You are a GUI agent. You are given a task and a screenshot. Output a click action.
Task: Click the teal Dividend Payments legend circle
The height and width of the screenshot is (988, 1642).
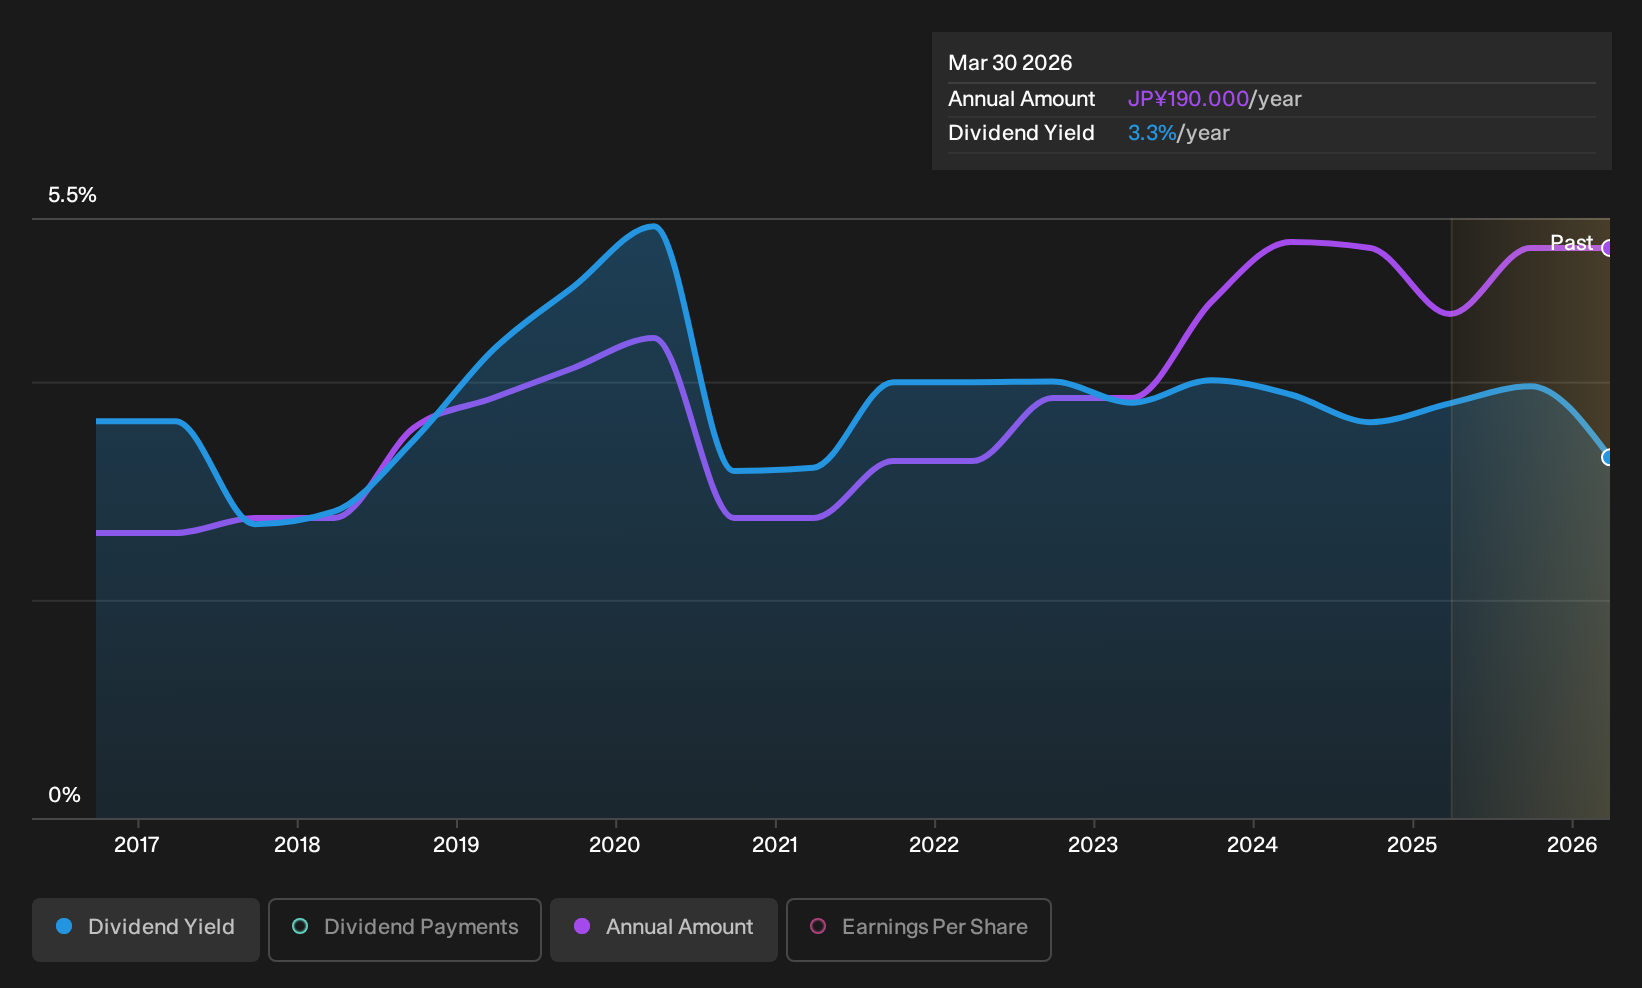click(x=300, y=927)
